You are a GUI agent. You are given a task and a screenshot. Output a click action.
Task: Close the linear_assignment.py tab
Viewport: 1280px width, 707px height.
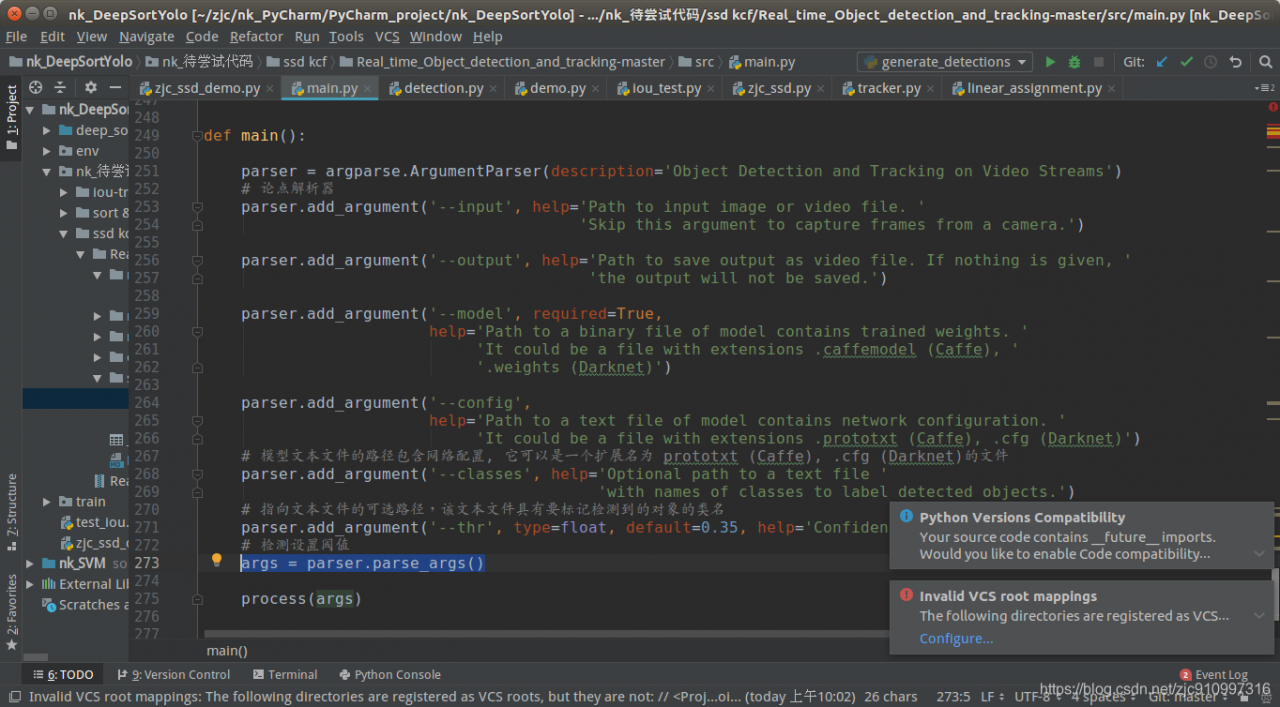click(x=1113, y=88)
